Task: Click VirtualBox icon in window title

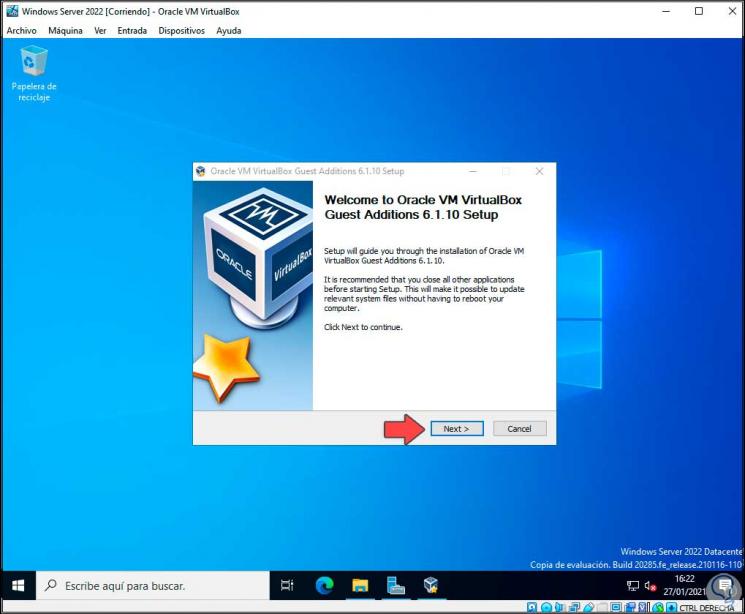Action: click(12, 11)
